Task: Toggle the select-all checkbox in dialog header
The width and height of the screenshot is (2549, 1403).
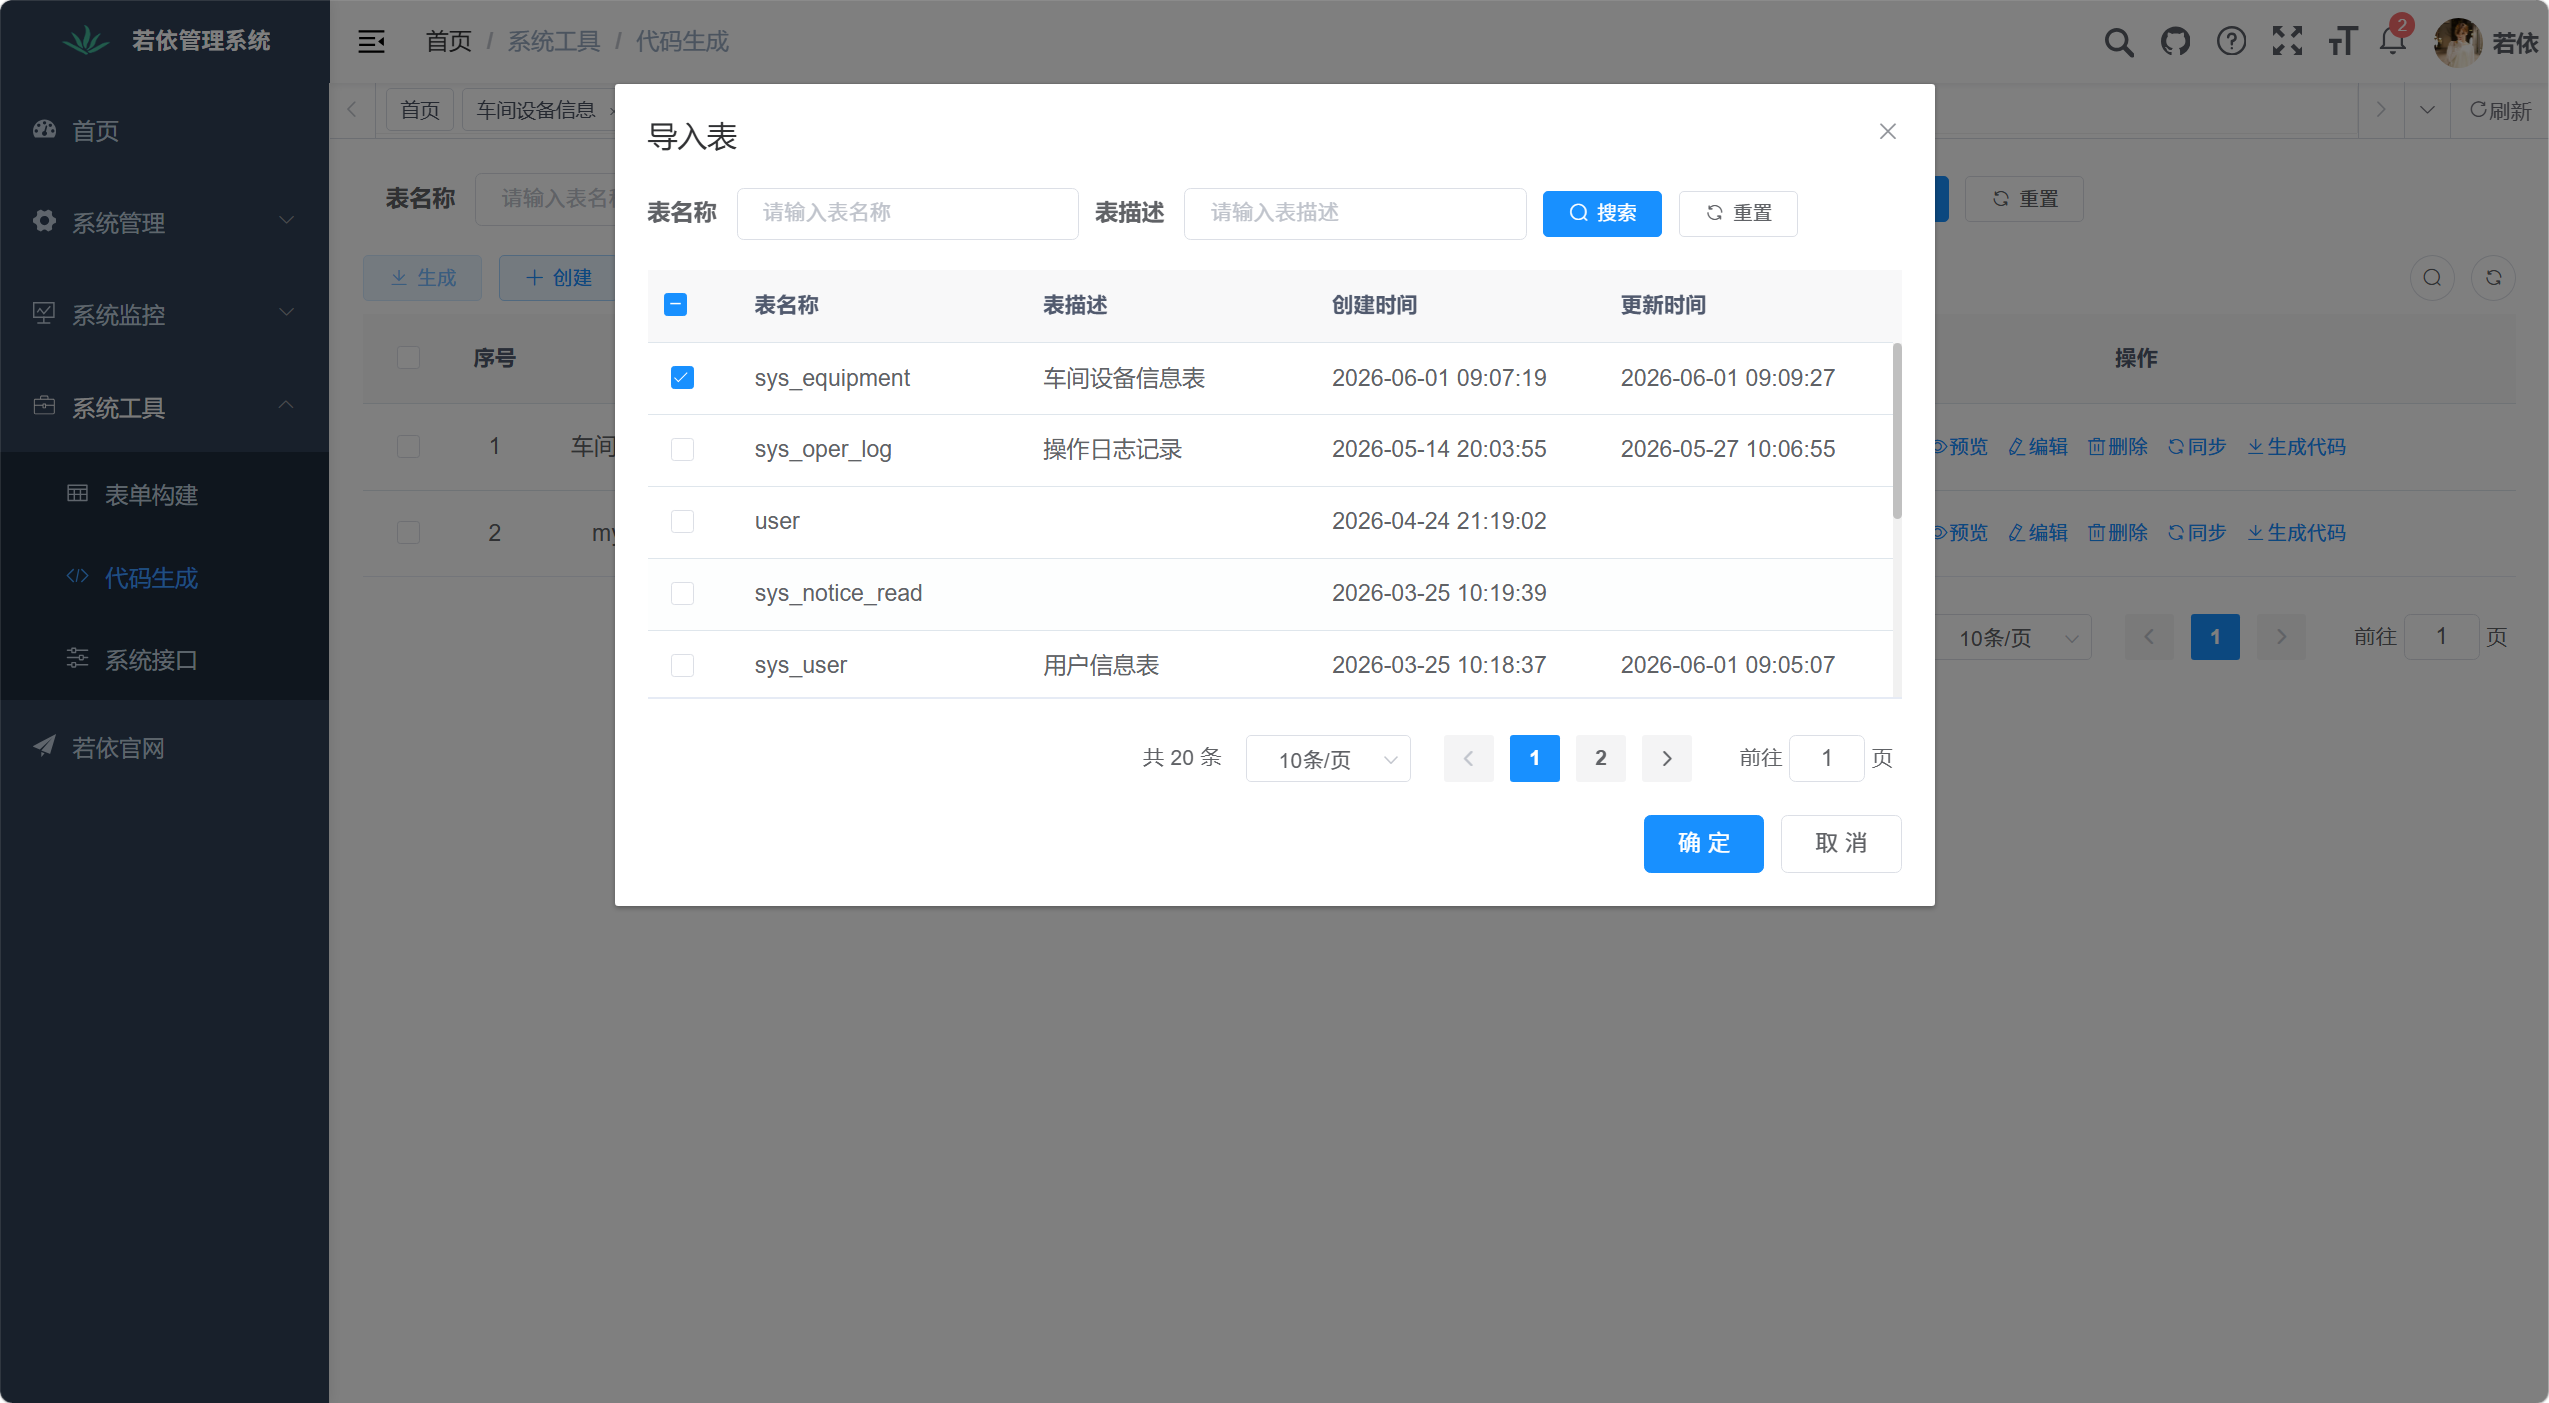Action: (675, 305)
